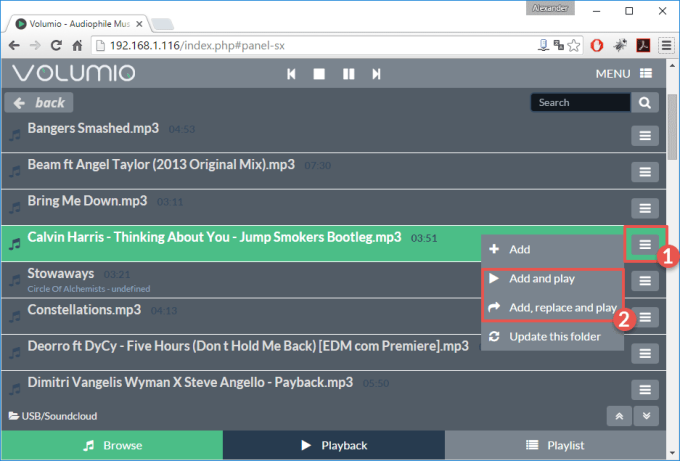Select Bring Me Down.mp3 track
Viewport: 680px width, 461px height.
pos(87,201)
